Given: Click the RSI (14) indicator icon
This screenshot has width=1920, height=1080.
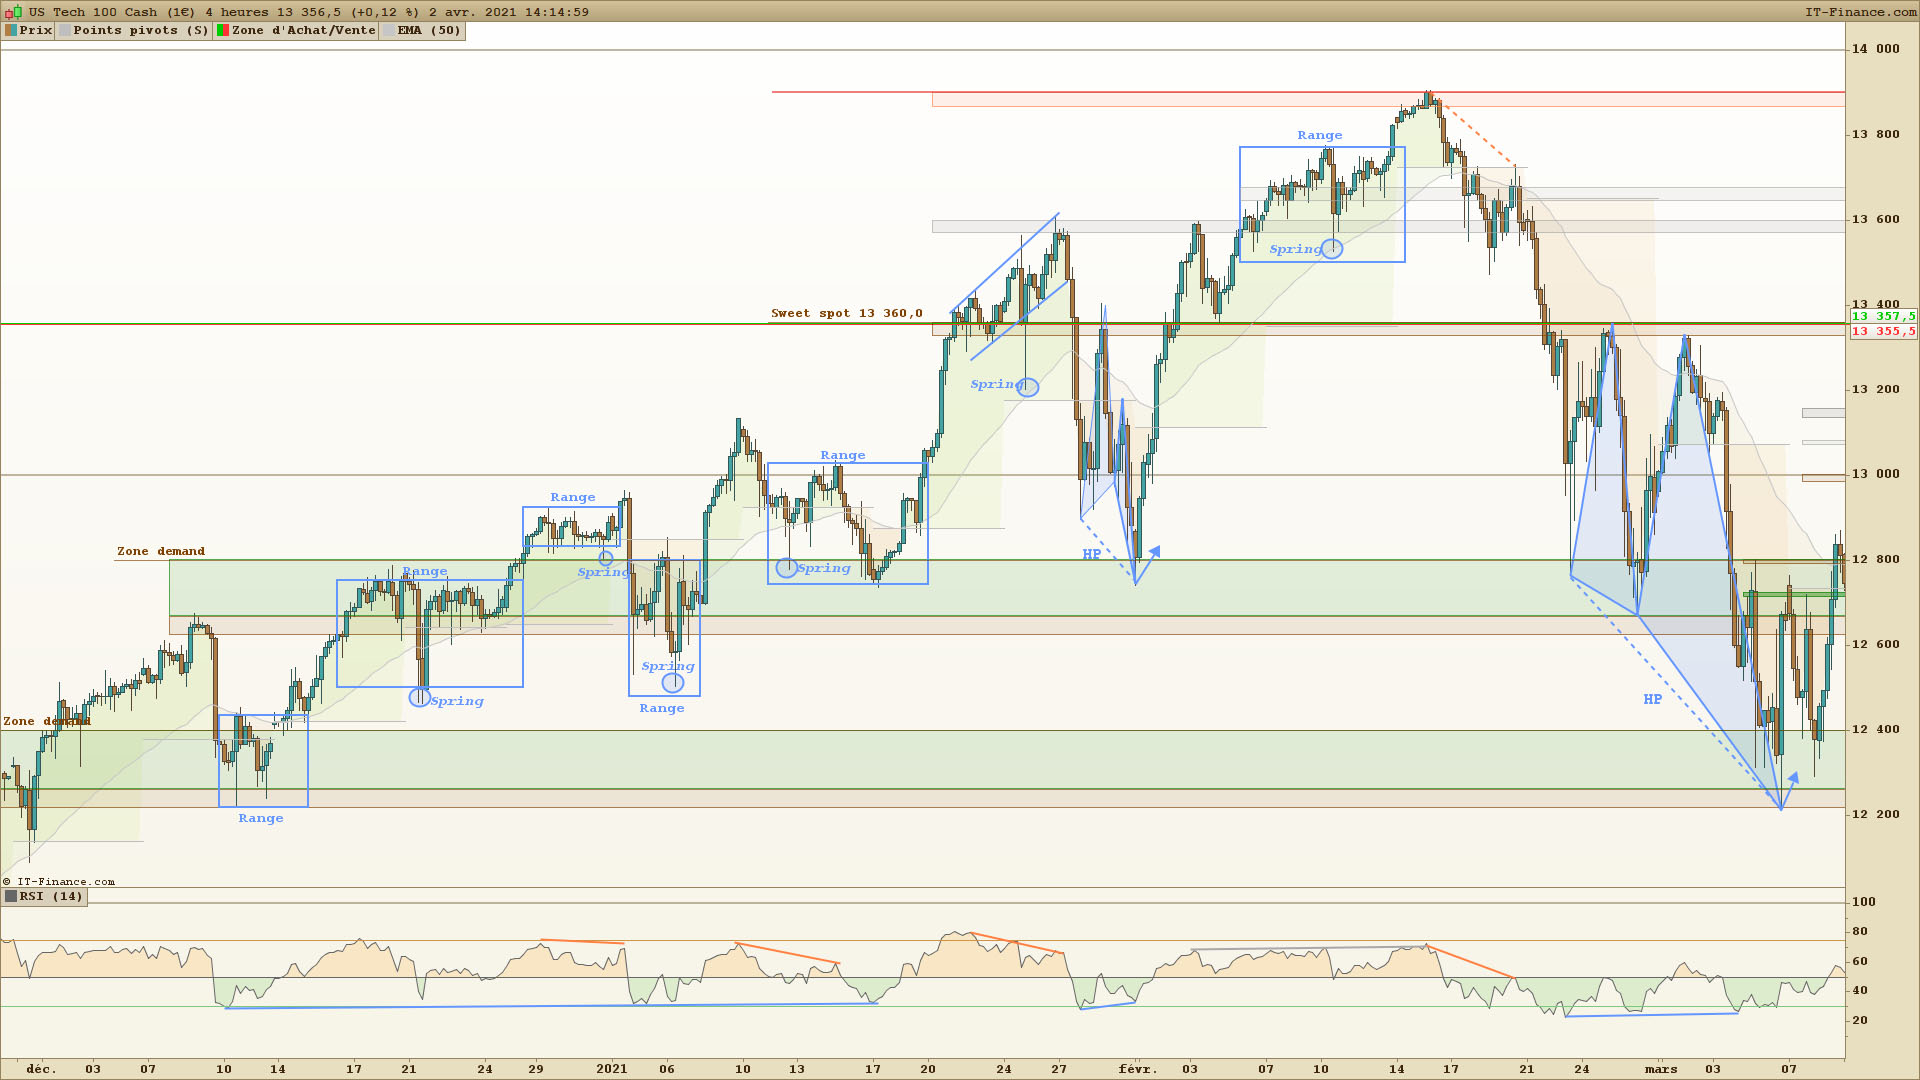Looking at the screenshot, I should click(11, 897).
